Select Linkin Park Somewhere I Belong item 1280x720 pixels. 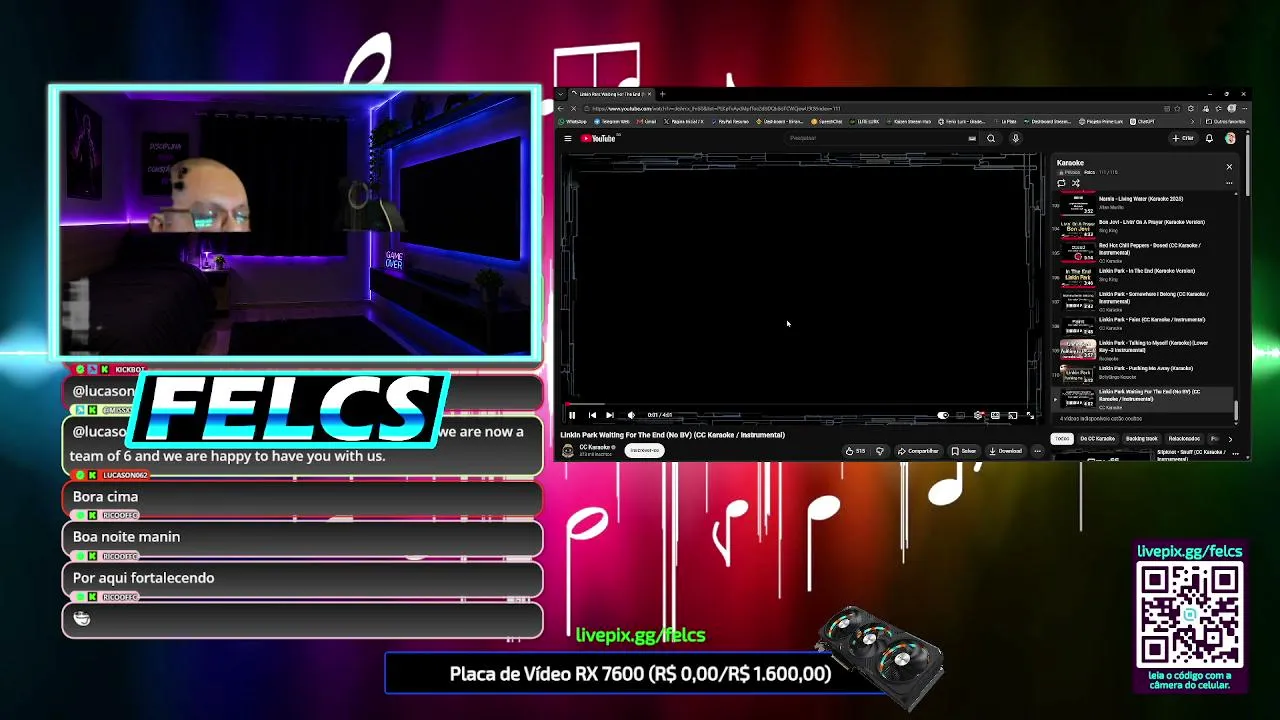point(1141,300)
